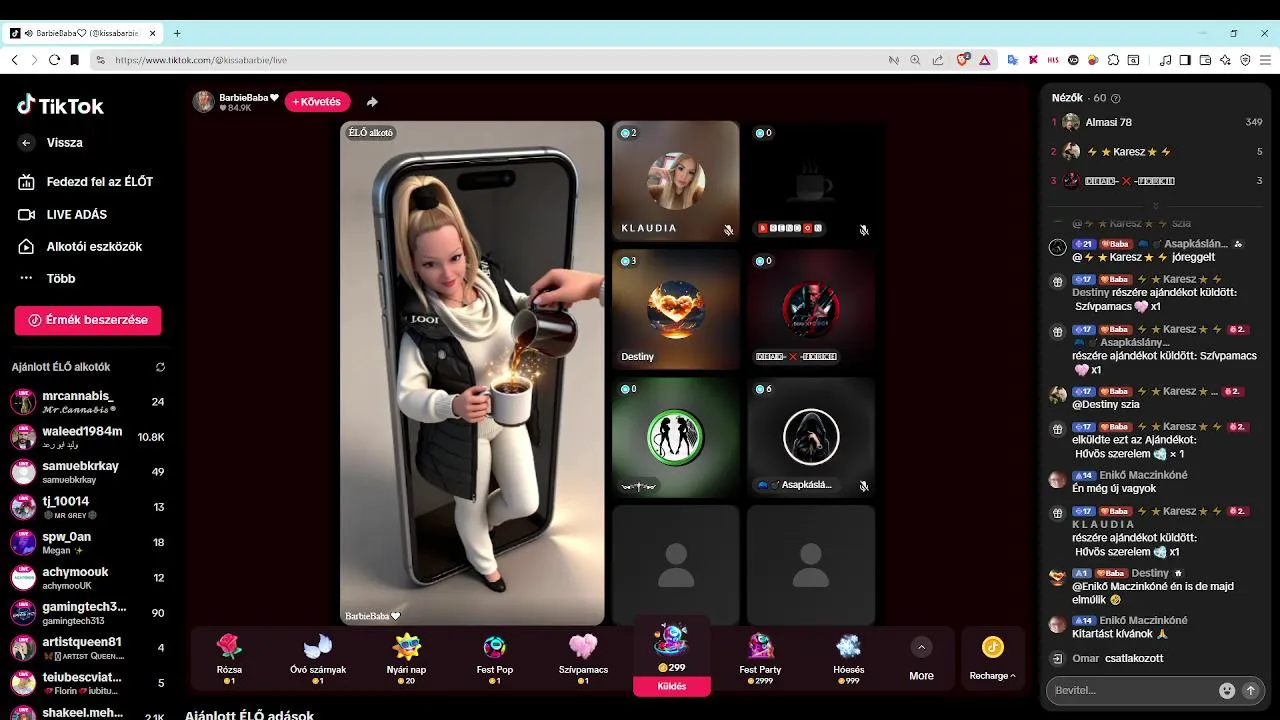Send the chat message arrow
The width and height of the screenshot is (1280, 720).
pyautogui.click(x=1250, y=690)
